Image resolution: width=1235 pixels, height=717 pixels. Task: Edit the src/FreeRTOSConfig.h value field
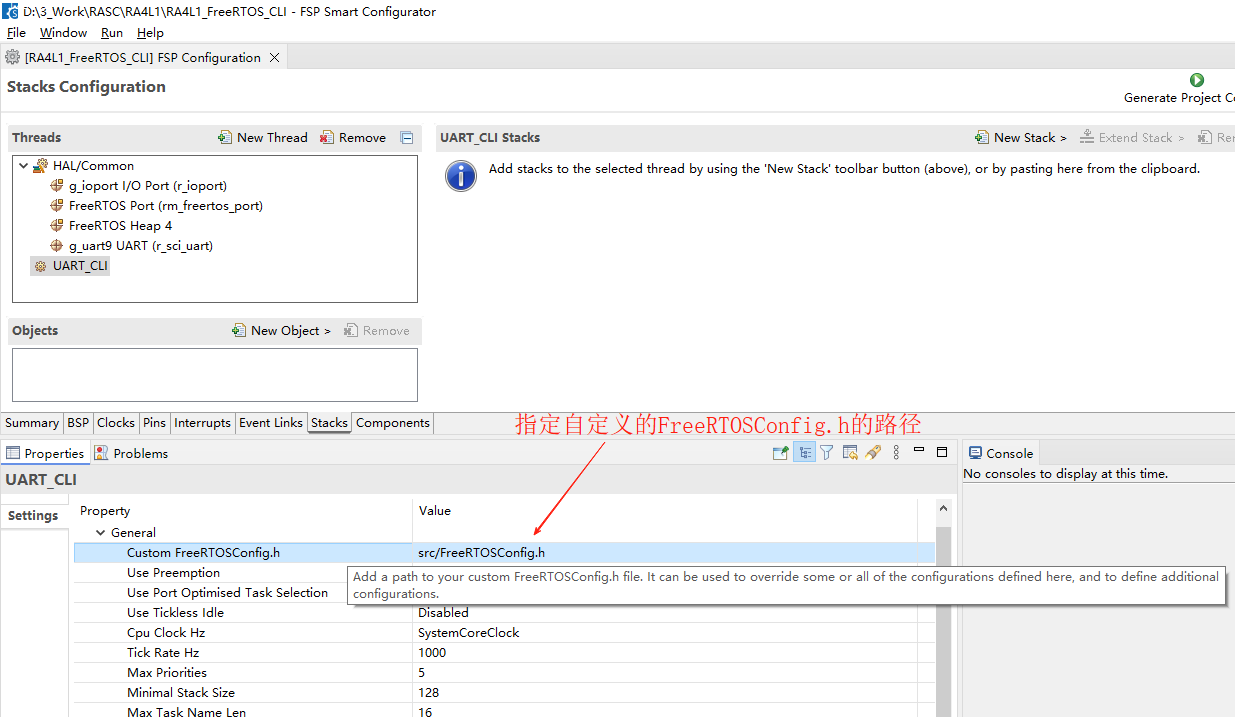(665, 553)
